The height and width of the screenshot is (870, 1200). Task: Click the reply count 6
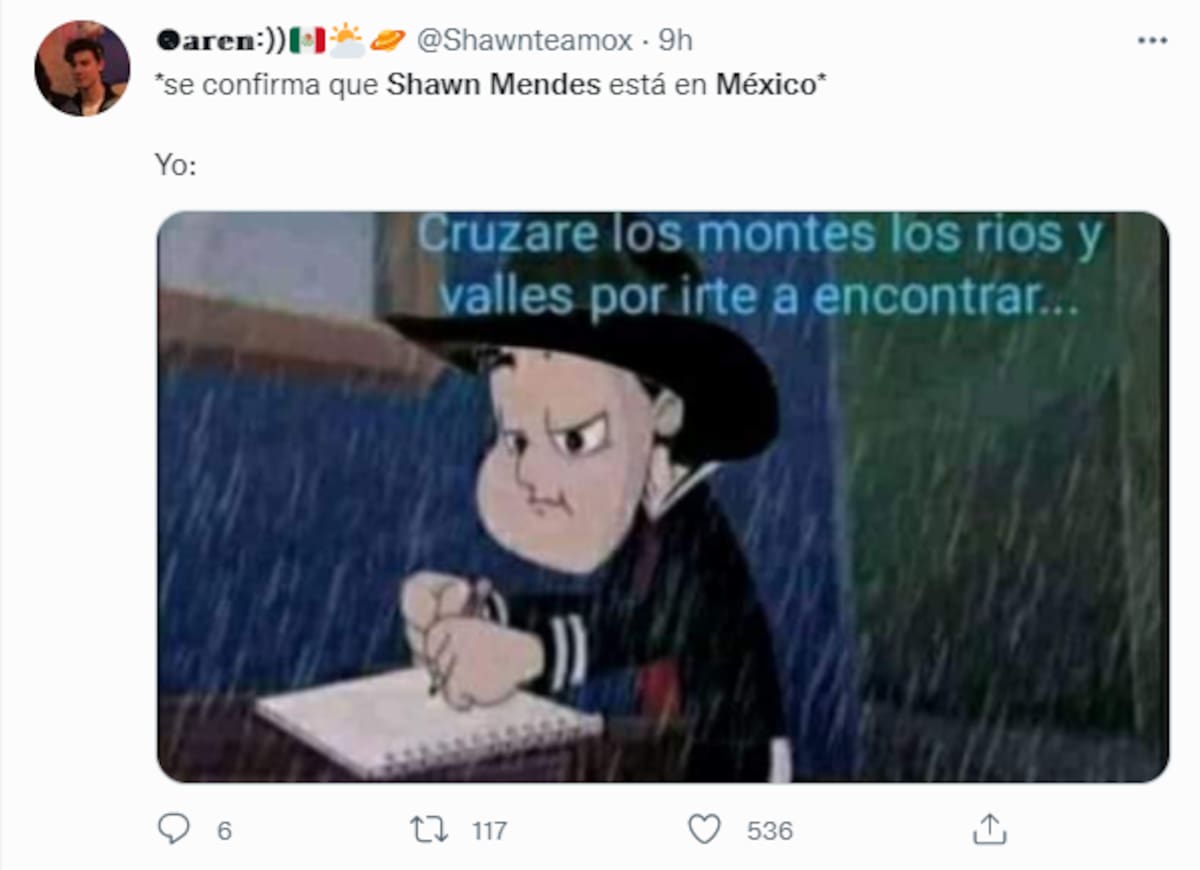pos(224,830)
